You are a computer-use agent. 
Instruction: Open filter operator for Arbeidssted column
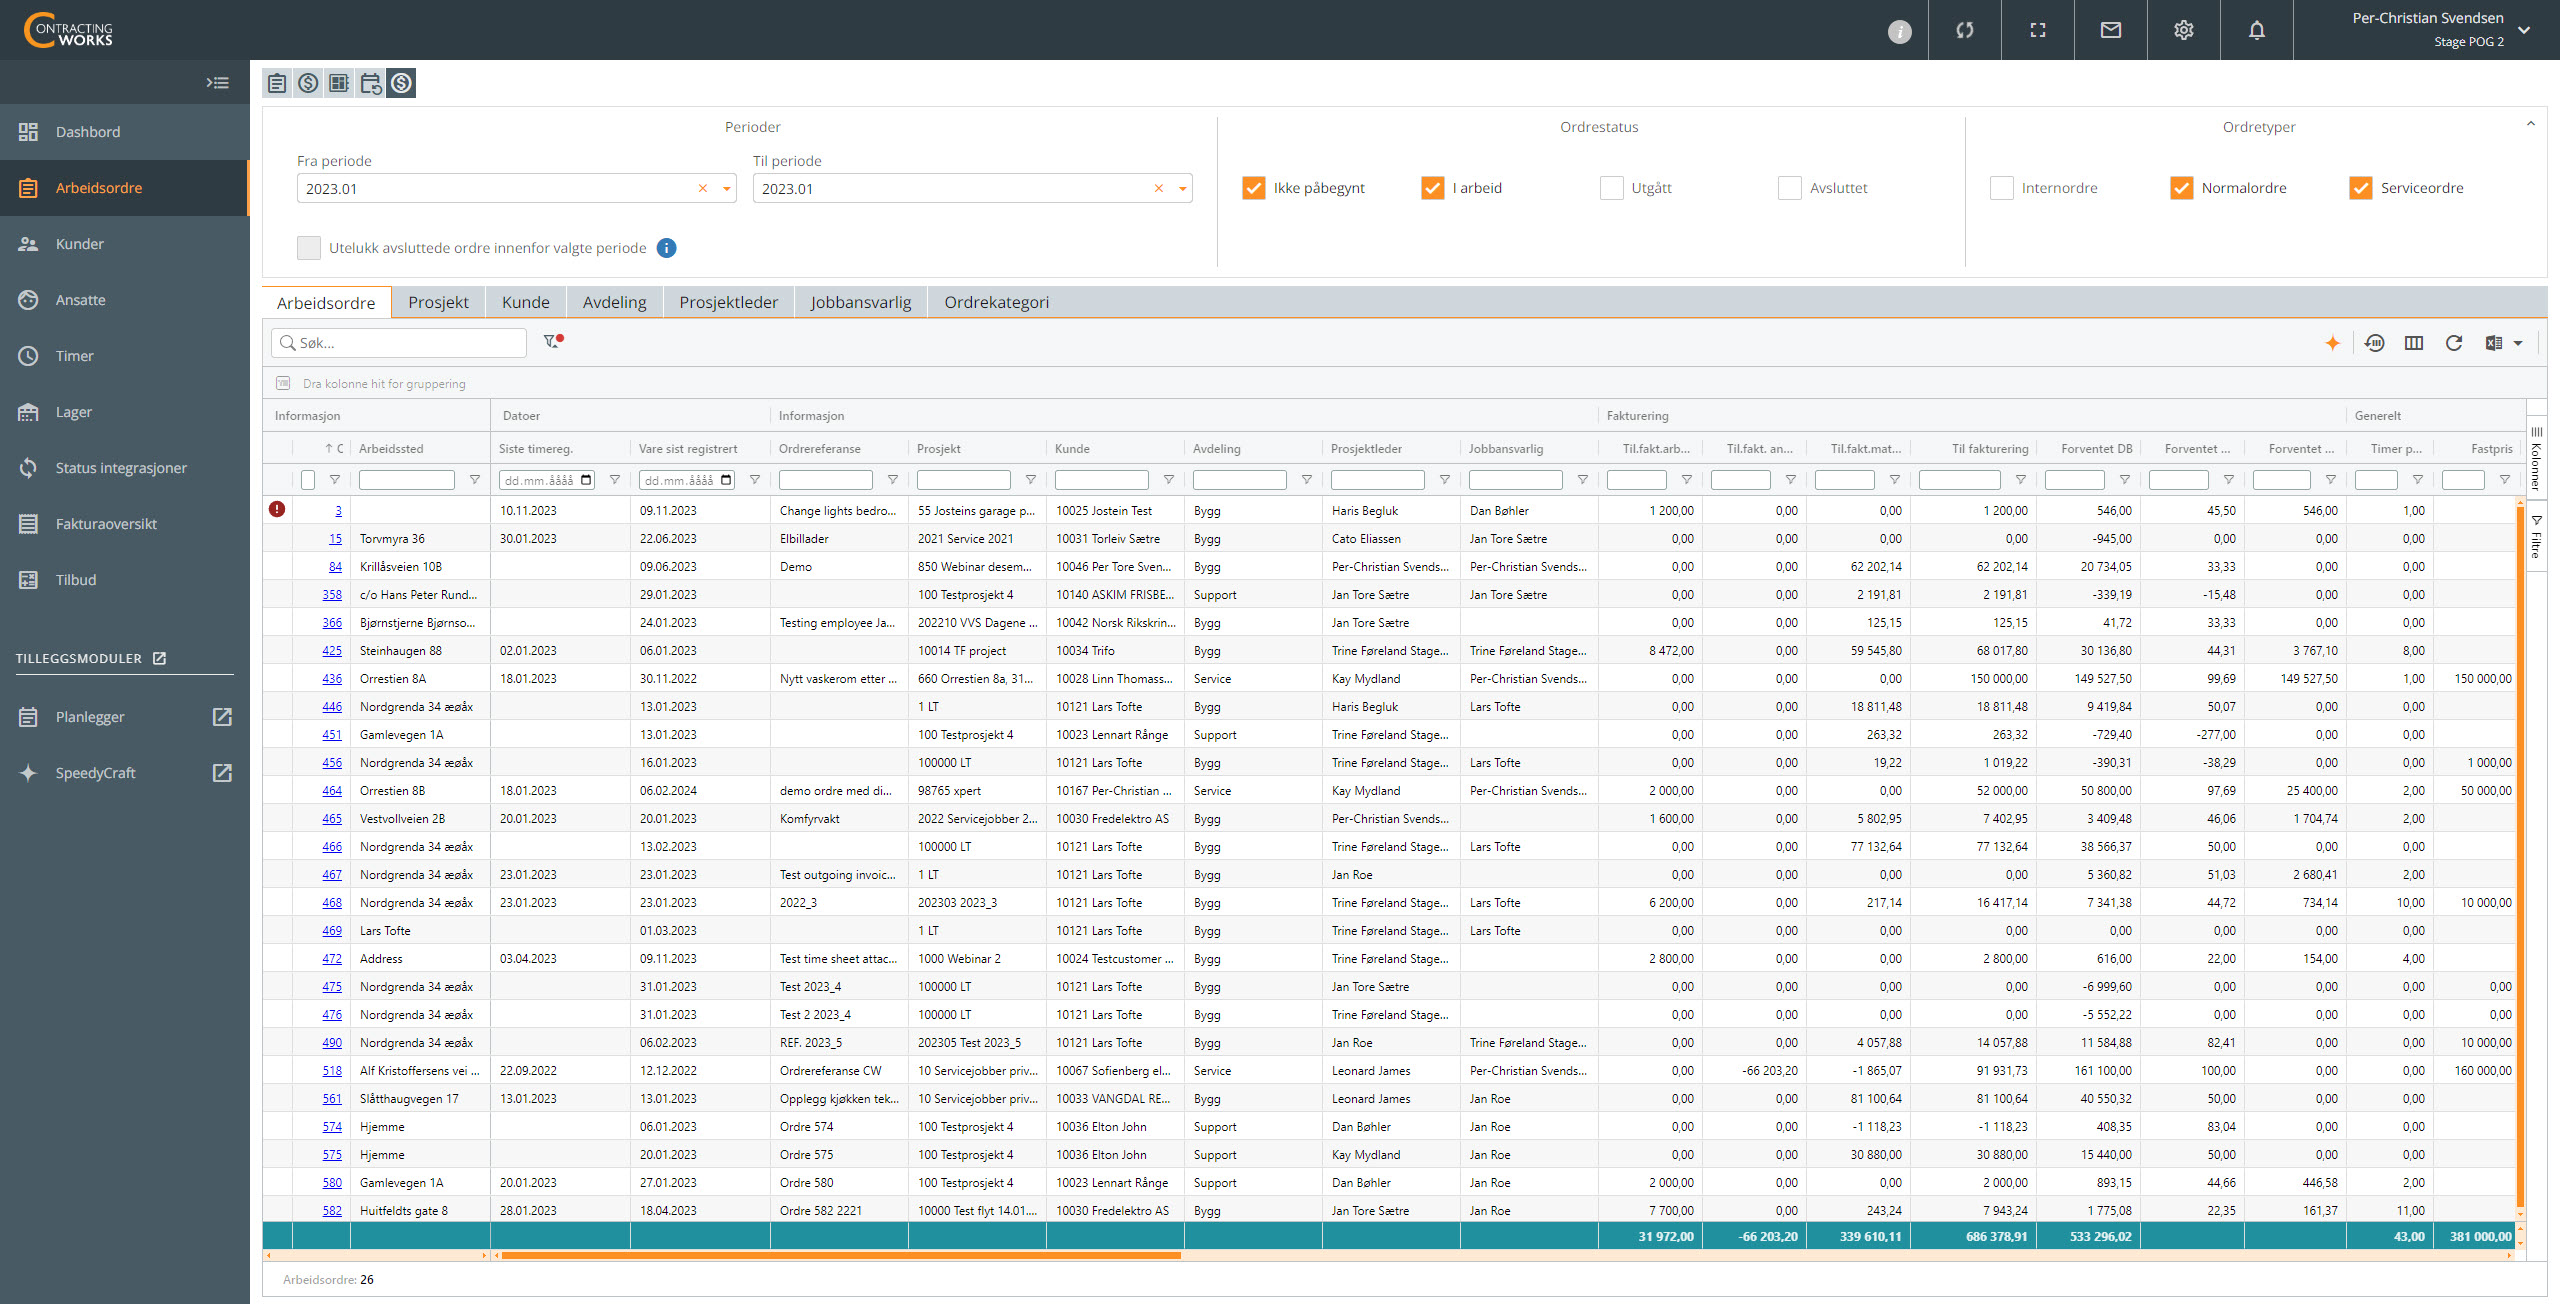tap(475, 480)
